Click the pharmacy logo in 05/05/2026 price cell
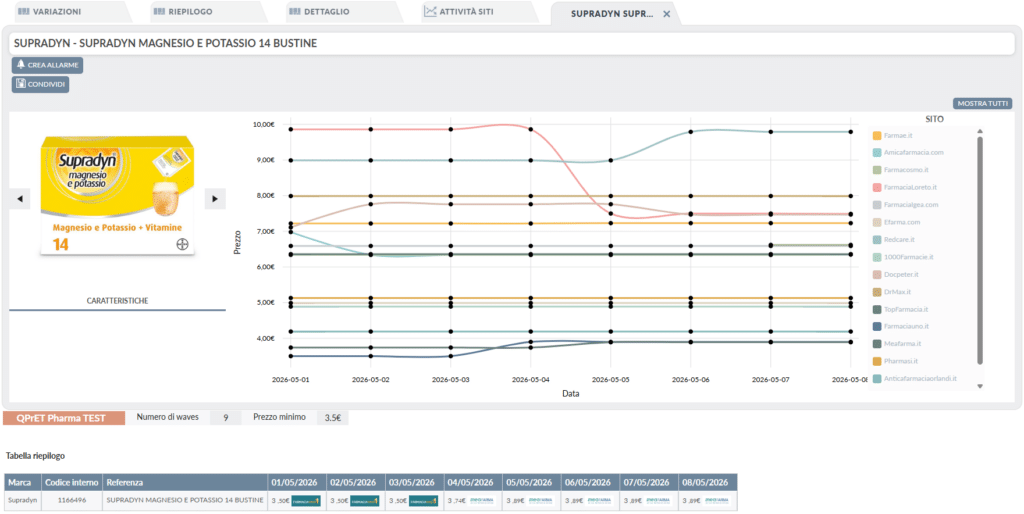 coord(541,500)
